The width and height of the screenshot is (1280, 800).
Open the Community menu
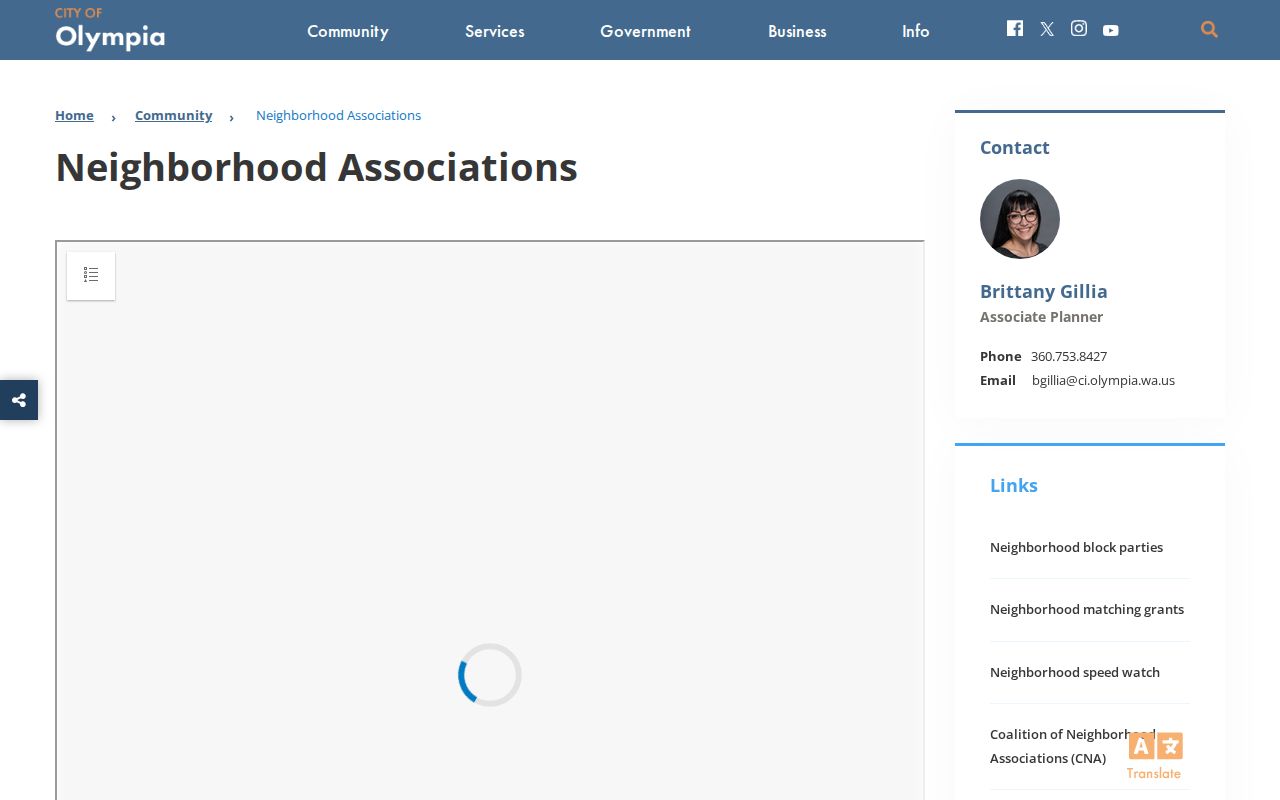tap(348, 31)
